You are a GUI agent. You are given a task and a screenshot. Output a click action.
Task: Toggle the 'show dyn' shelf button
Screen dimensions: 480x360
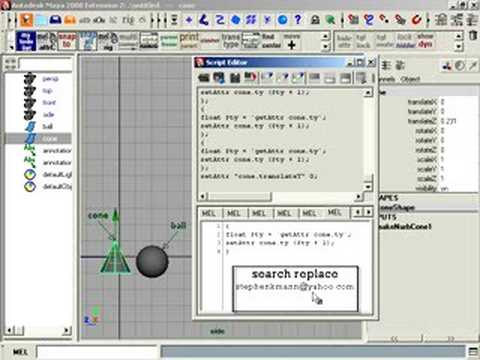pos(425,40)
